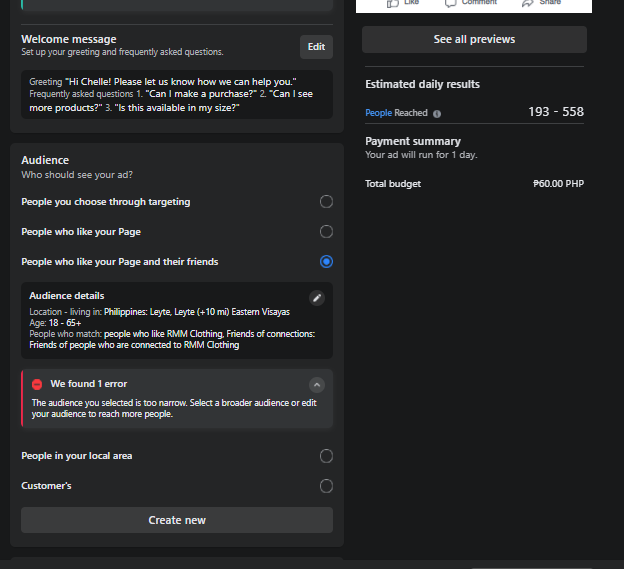The image size is (624, 569).
Task: Click the Like thumbs-up icon in preview
Action: click(x=392, y=3)
